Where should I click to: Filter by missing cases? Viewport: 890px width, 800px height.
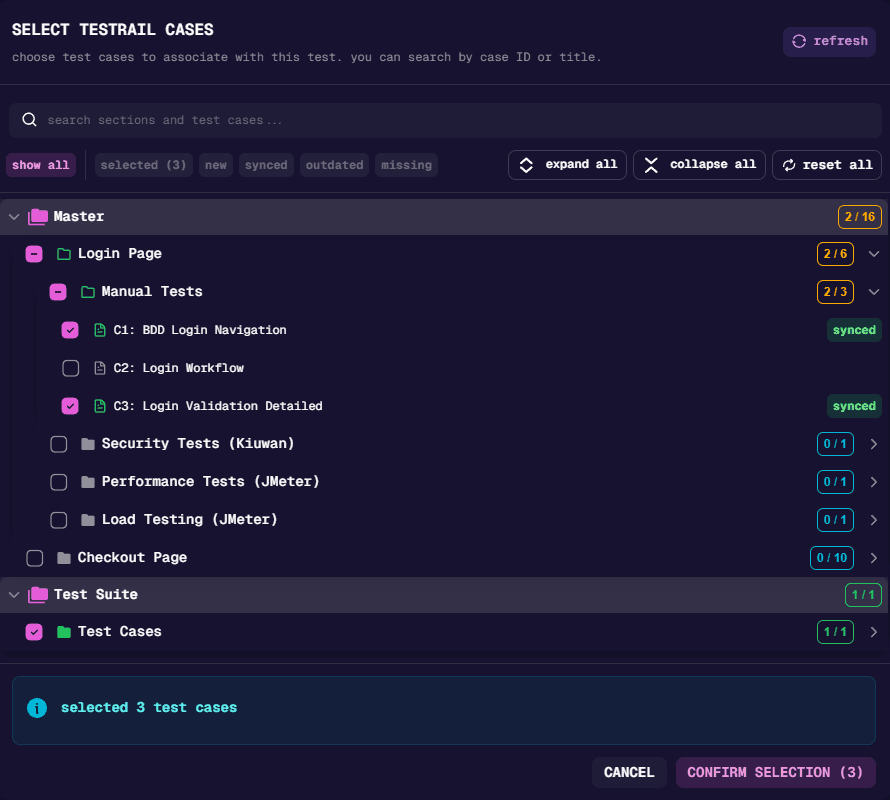(x=406, y=165)
